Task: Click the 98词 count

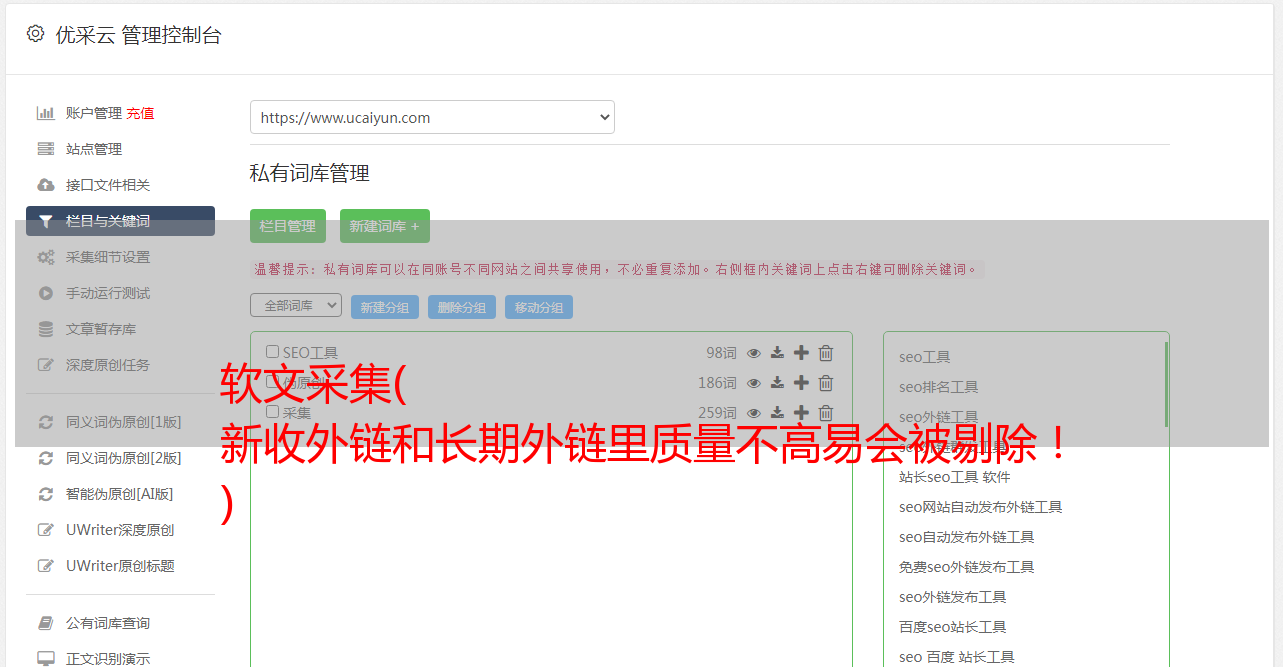Action: tap(721, 353)
